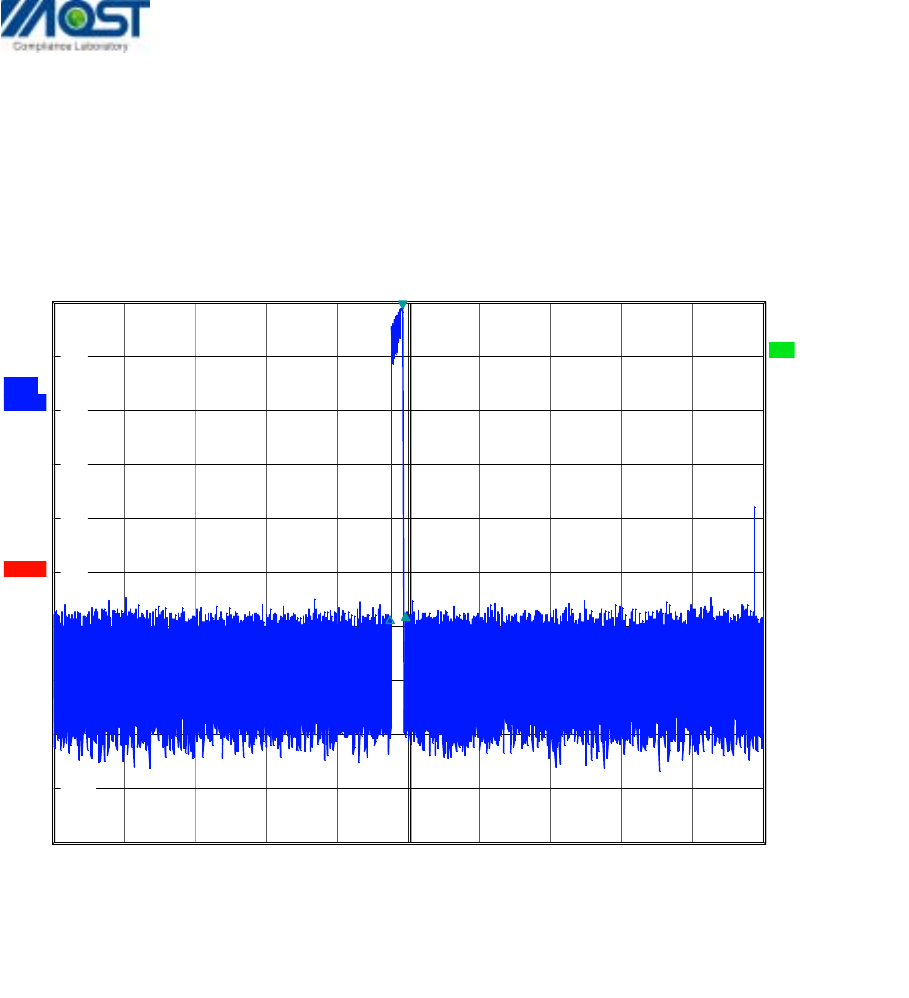Select the blue trace label block
Viewport: 909px width, 998px height.
tap(25, 394)
